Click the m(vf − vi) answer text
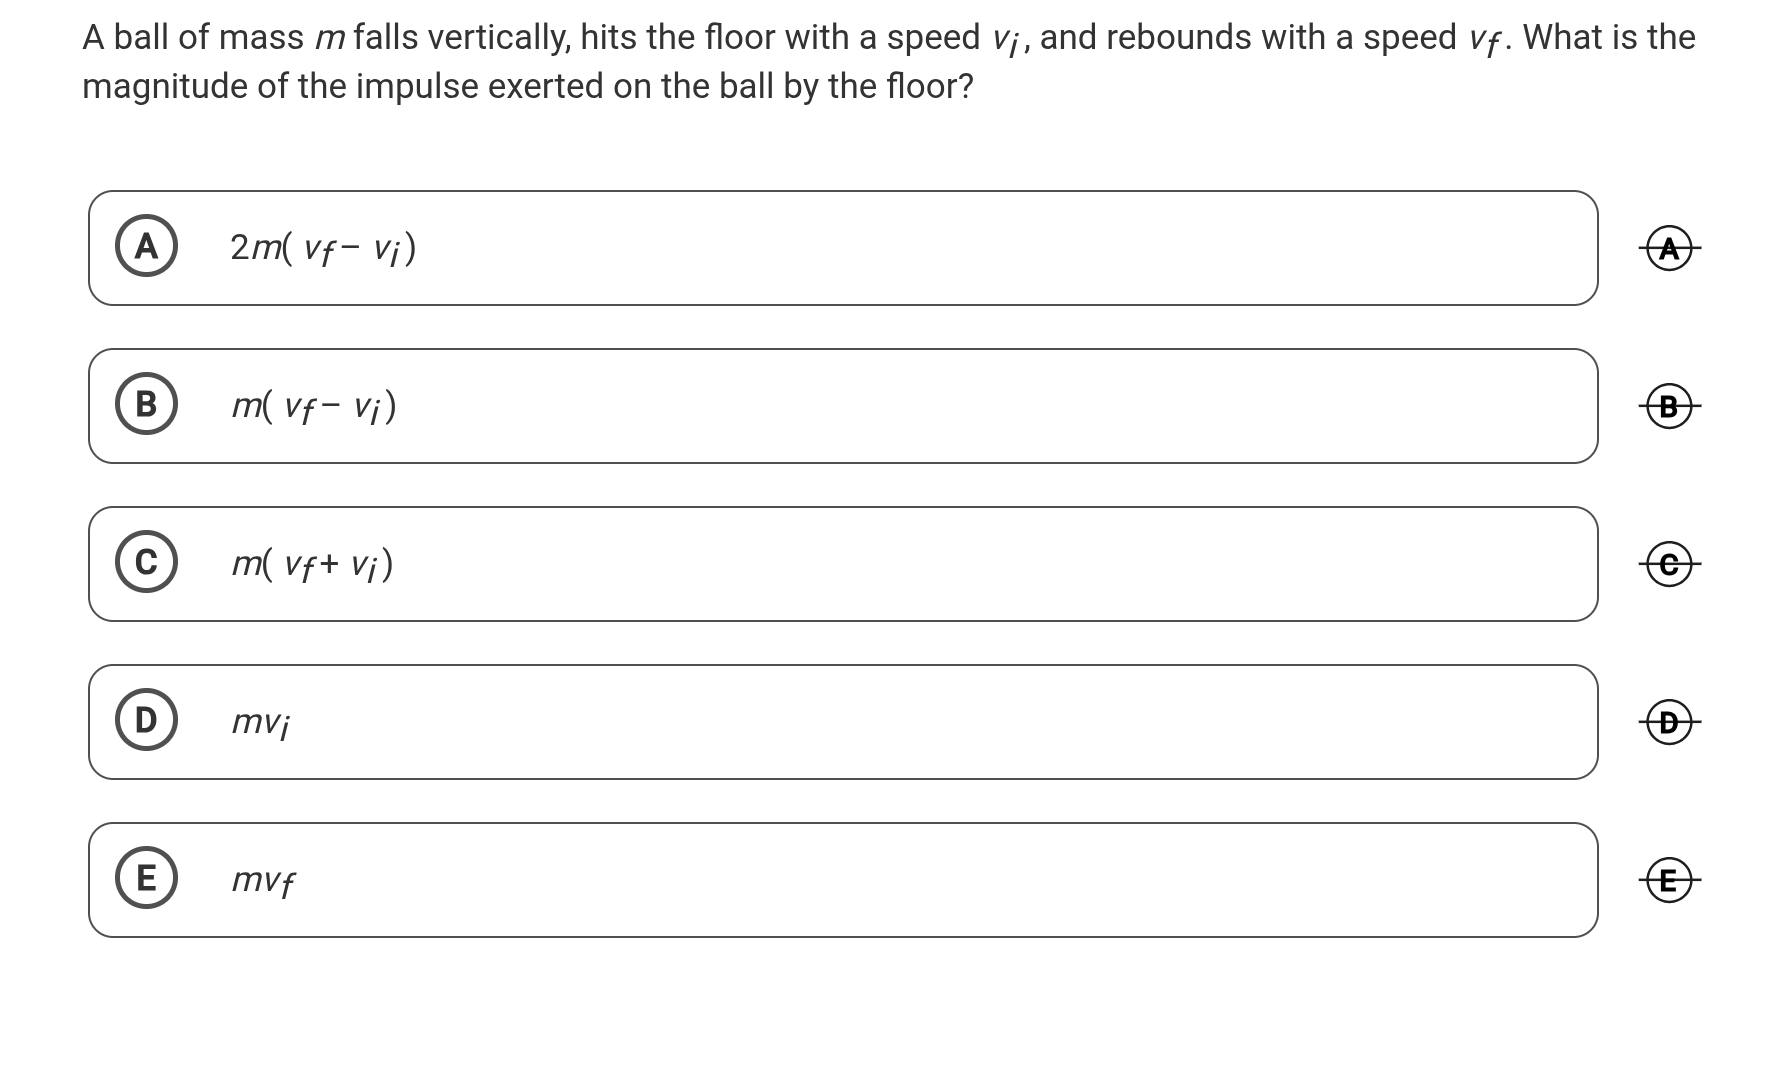Viewport: 1778px width, 1078px height. [x=314, y=406]
